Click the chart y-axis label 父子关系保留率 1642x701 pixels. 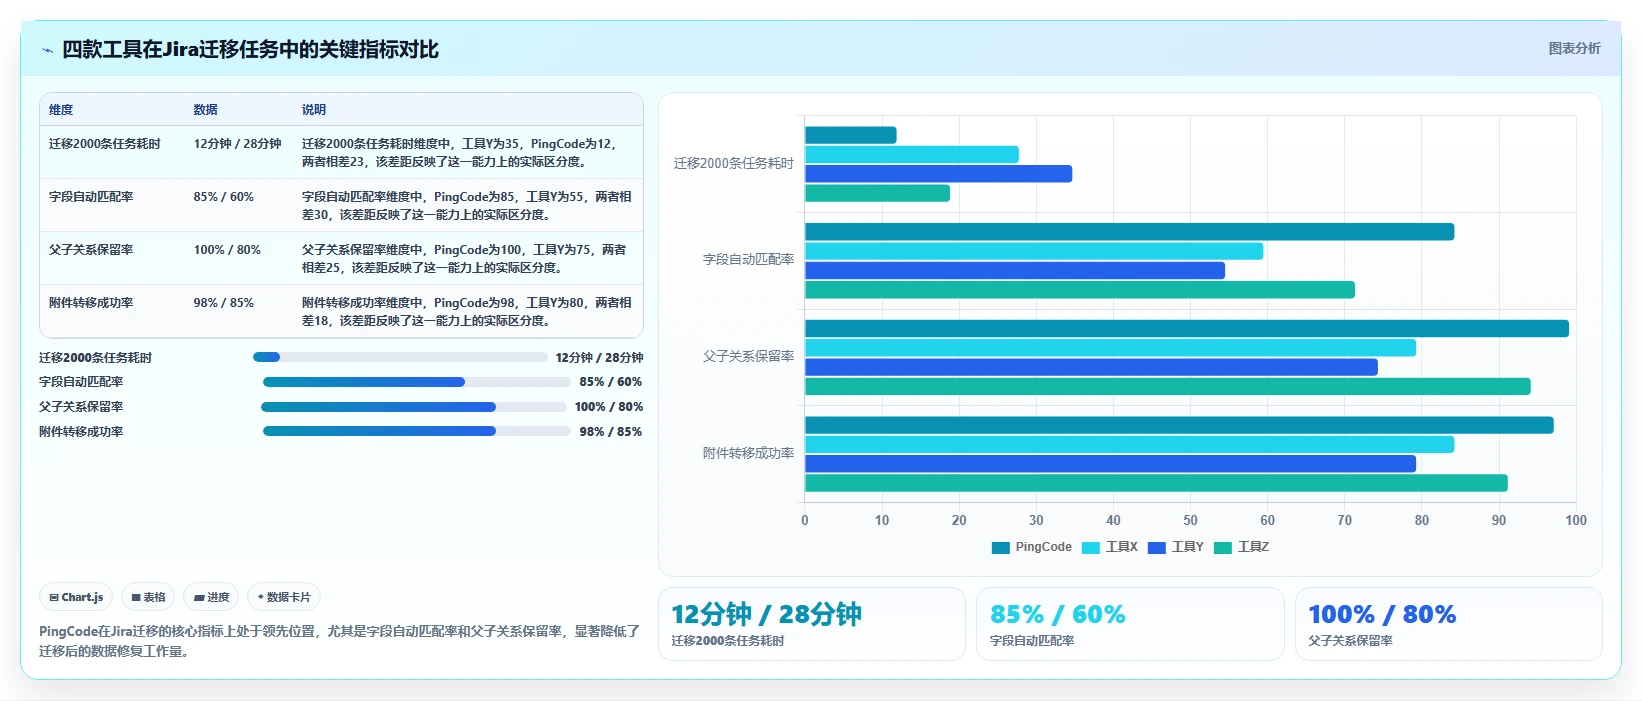click(x=748, y=356)
